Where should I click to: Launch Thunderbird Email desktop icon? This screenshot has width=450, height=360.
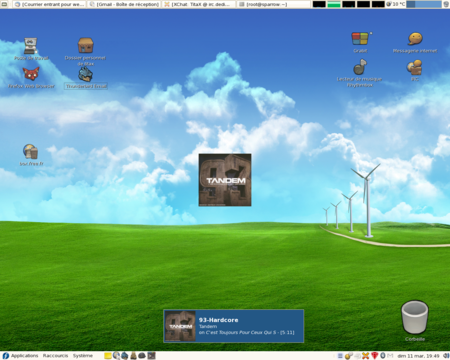pos(86,74)
